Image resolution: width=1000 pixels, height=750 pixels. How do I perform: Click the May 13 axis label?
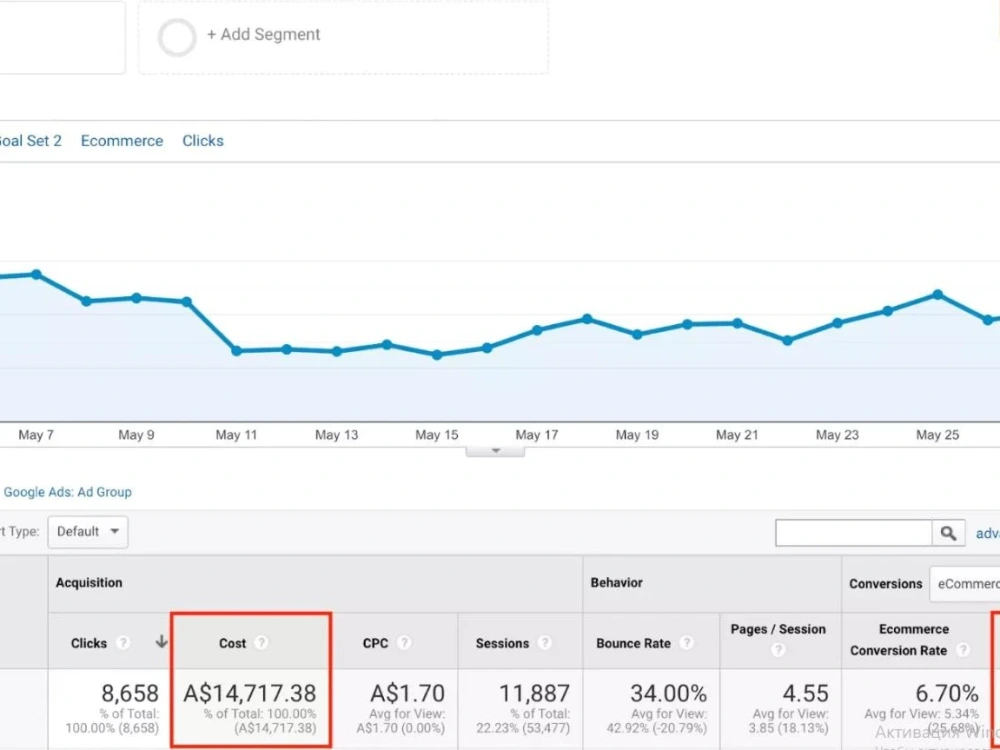pos(337,435)
